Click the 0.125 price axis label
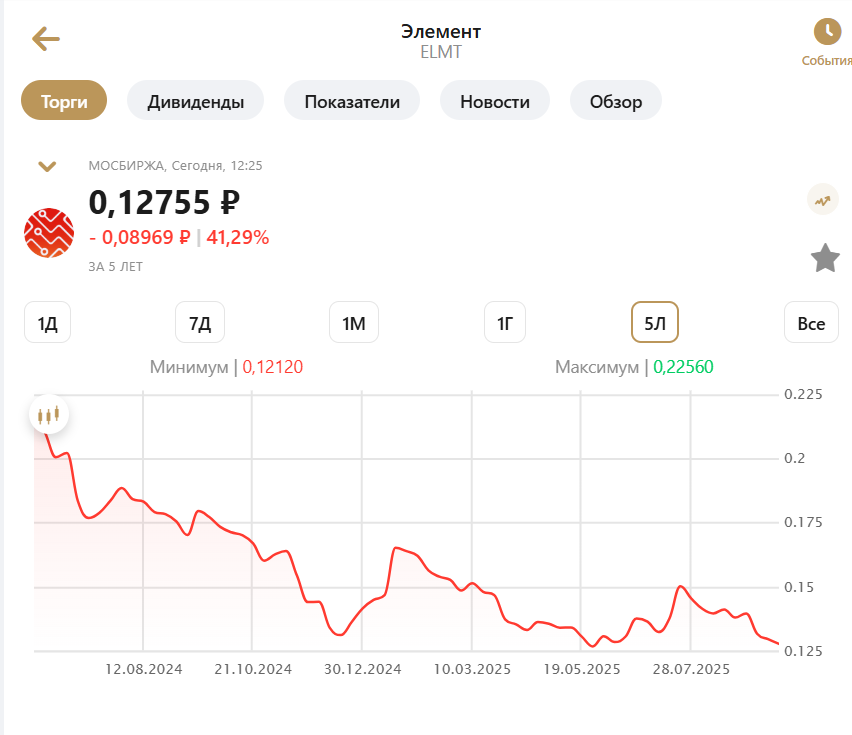This screenshot has width=852, height=735. coord(803,651)
